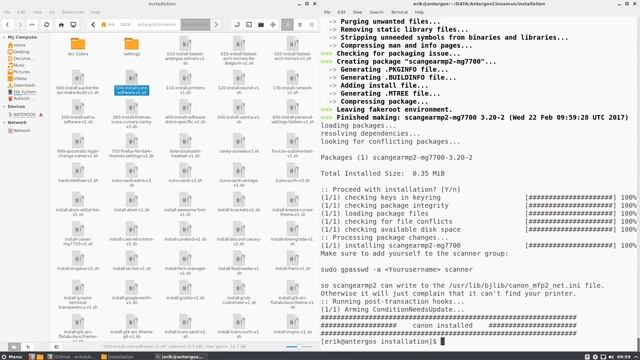The image size is (640, 360).
Task: Open Computer location from the toolbar
Action: [73, 24]
